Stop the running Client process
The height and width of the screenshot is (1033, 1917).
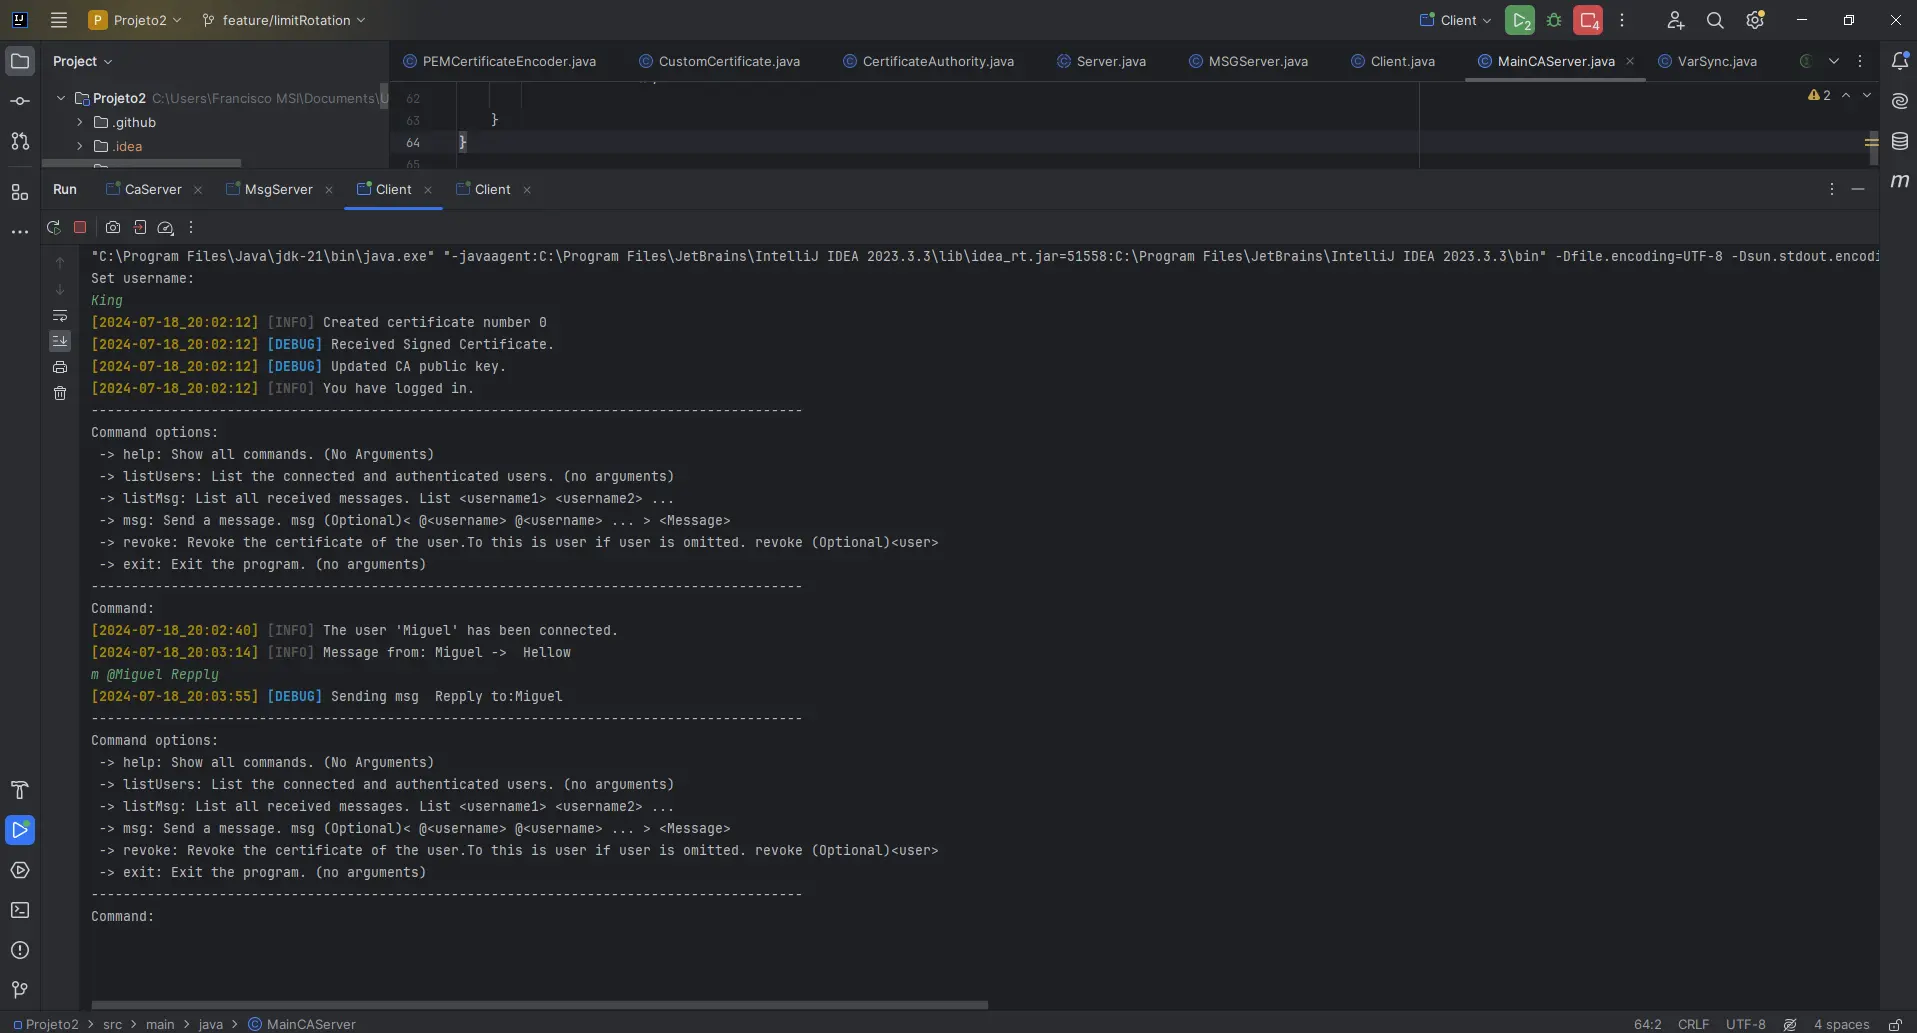tap(80, 228)
